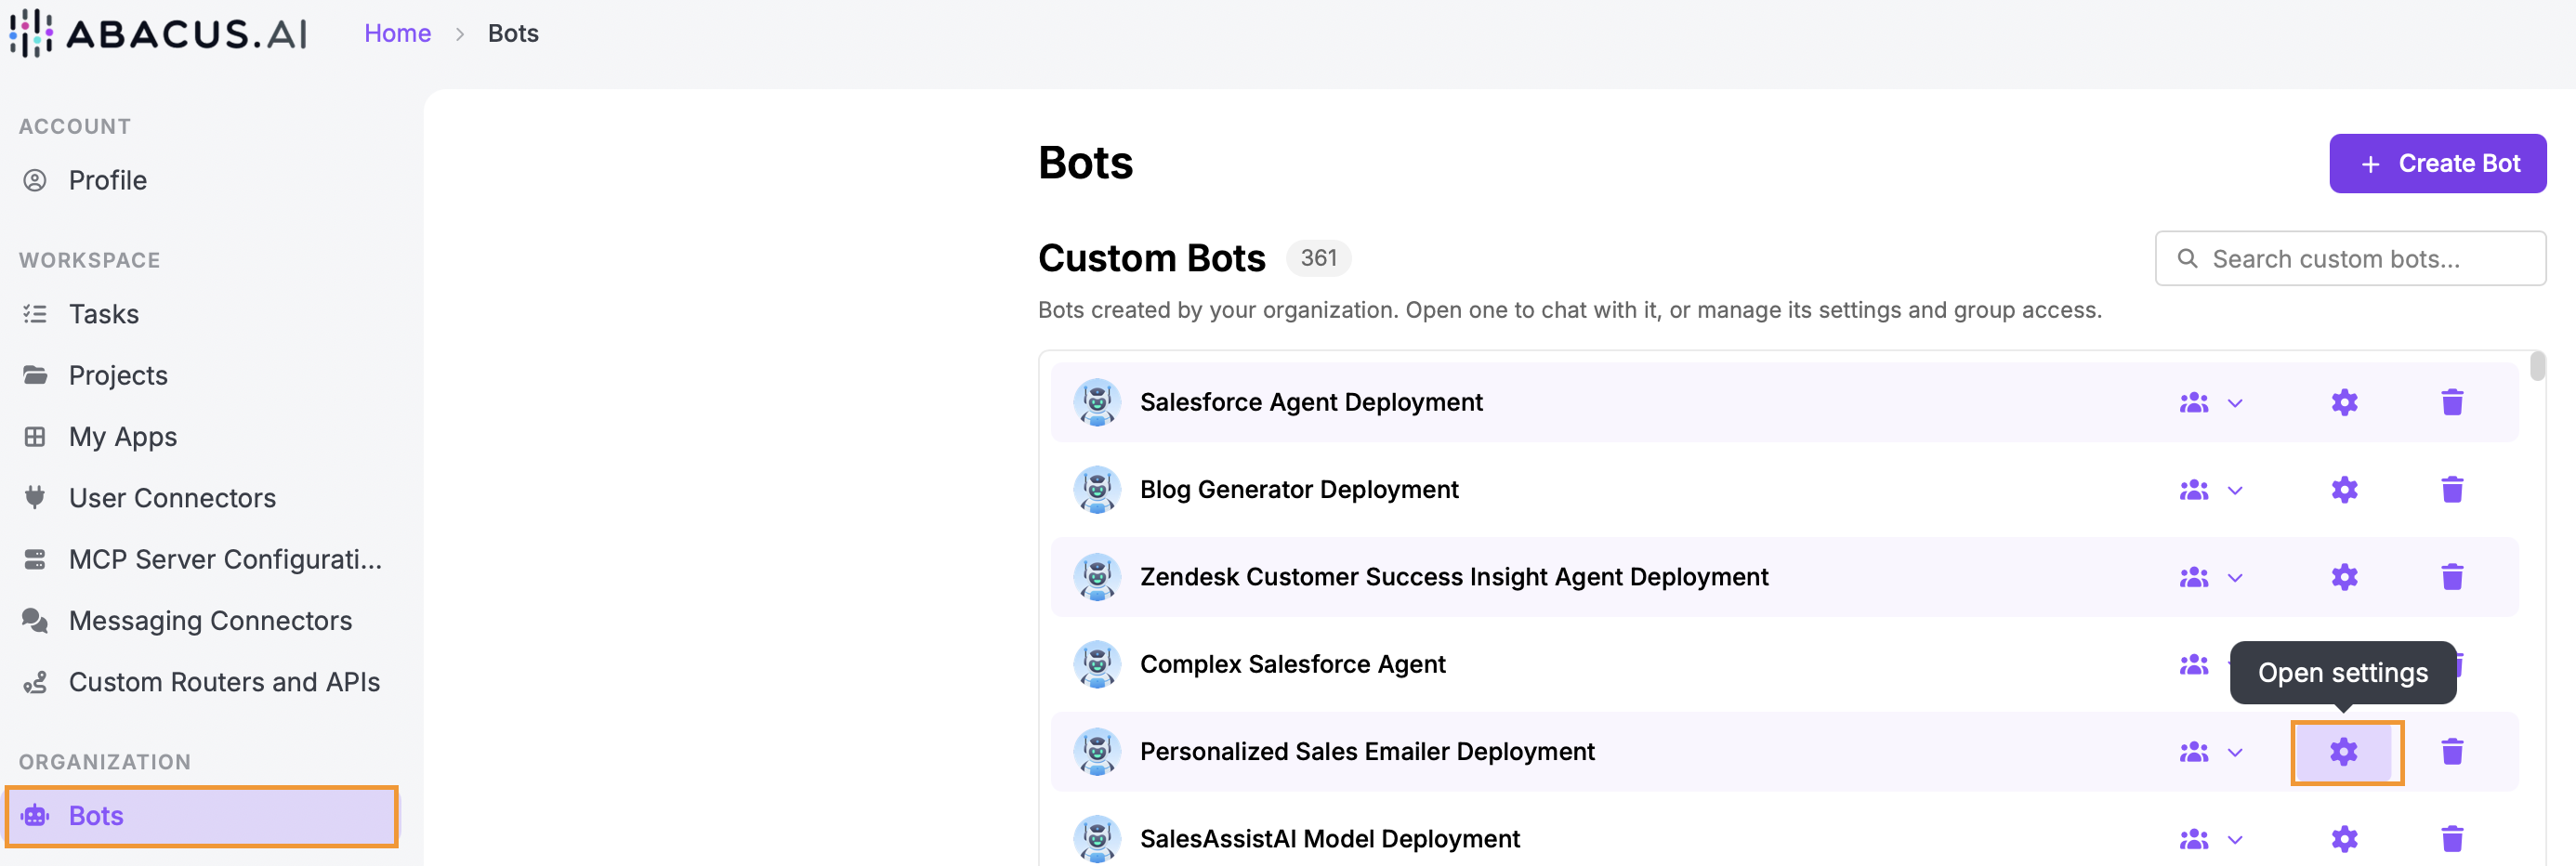The image size is (2576, 866).
Task: Open settings for Zendesk Customer Success Insight Agent
Action: [2344, 577]
